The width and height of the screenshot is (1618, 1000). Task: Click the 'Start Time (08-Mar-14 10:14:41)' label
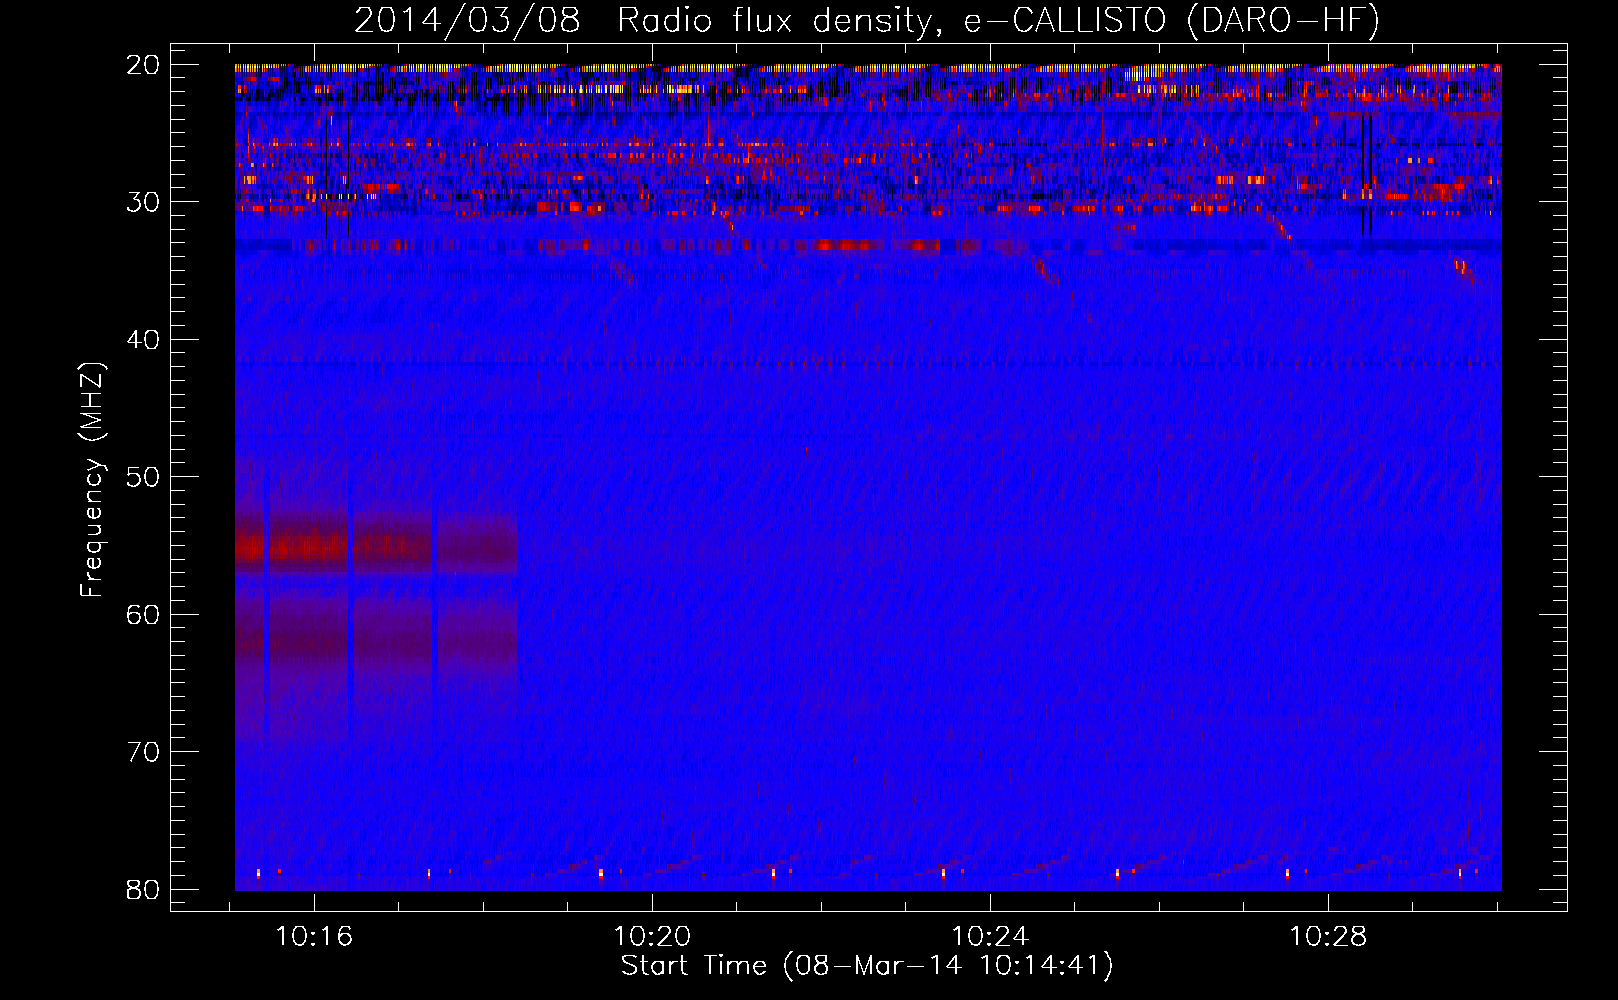tap(867, 966)
